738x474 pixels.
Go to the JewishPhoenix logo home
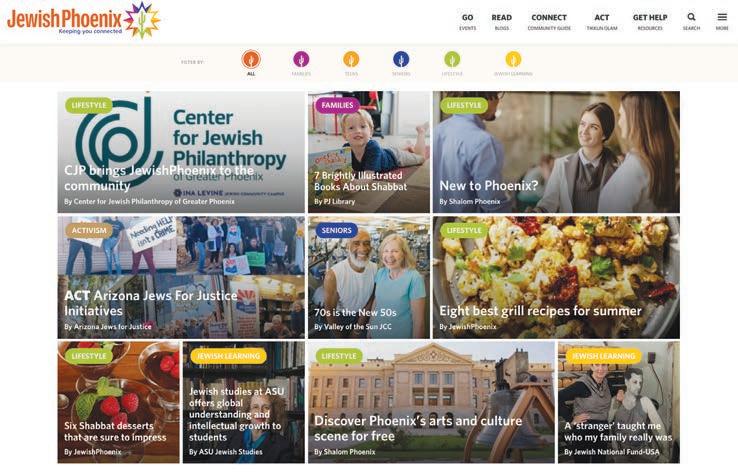point(84,20)
